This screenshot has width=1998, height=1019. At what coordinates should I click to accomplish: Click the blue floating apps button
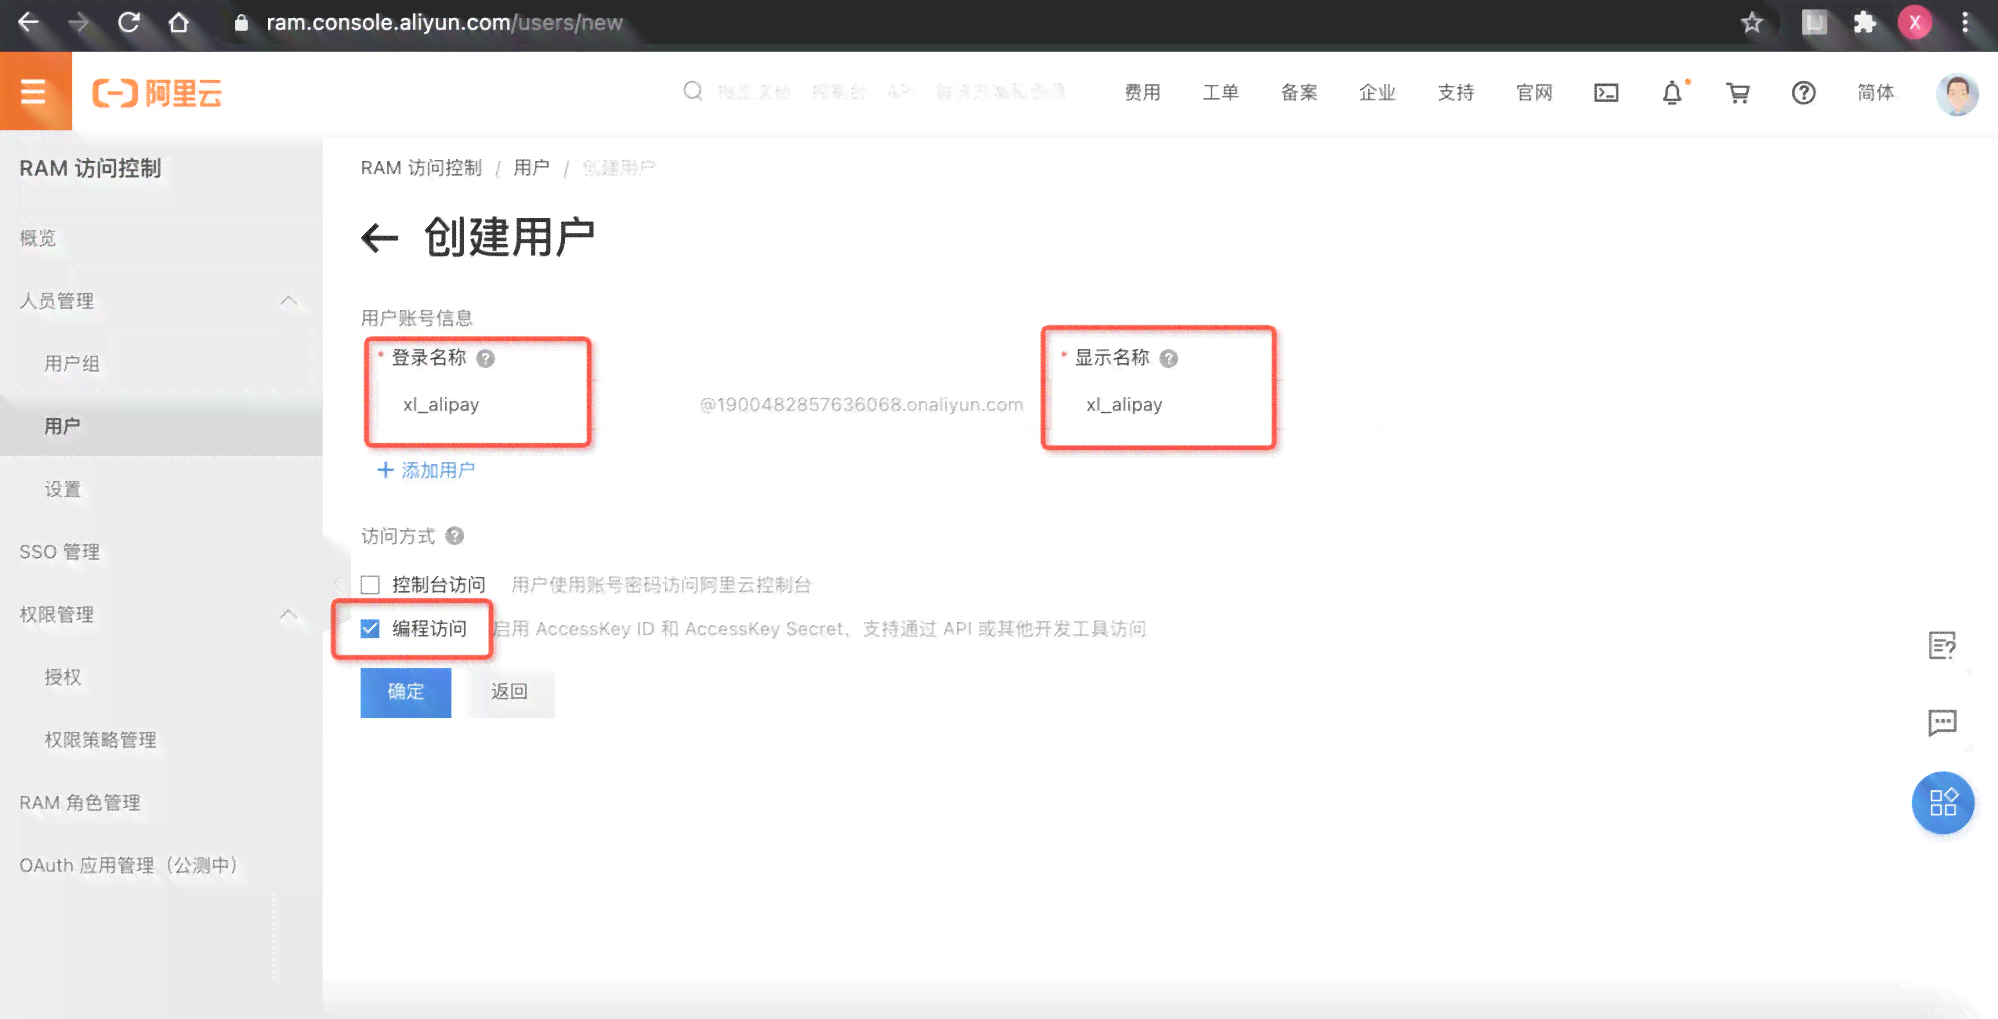1943,802
